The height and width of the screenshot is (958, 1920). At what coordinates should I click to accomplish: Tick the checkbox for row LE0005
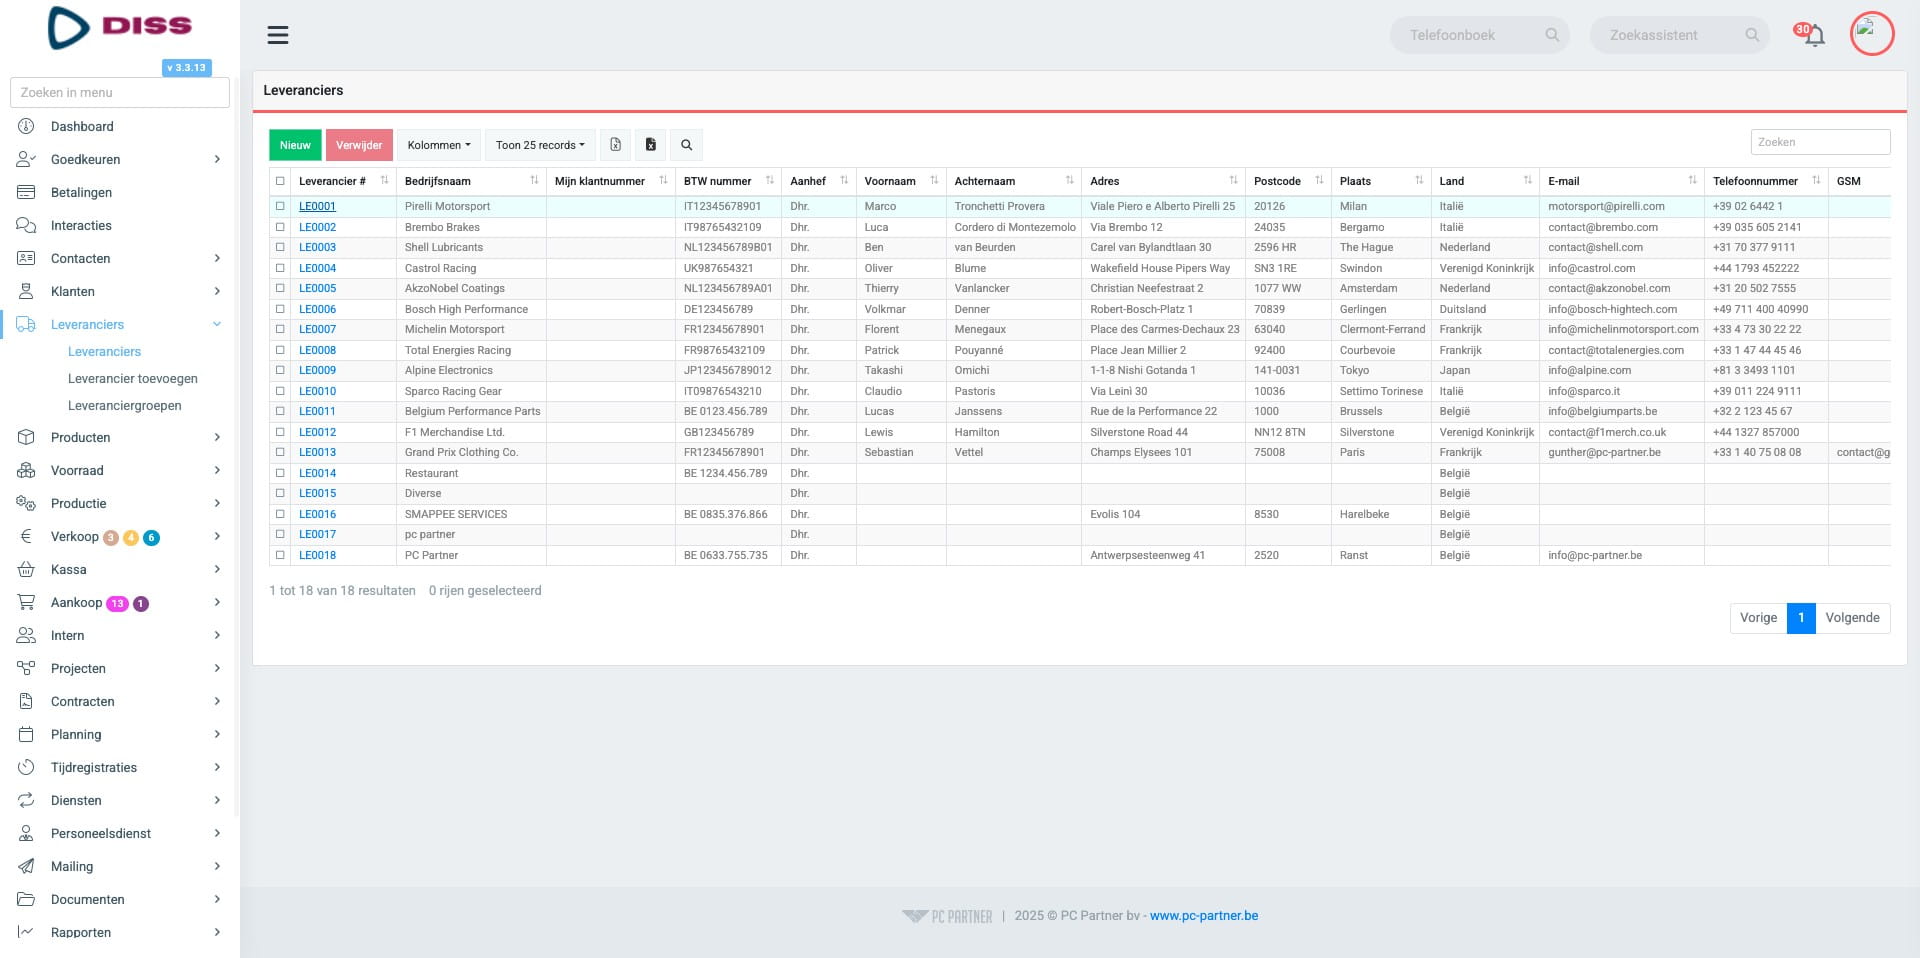(x=280, y=288)
